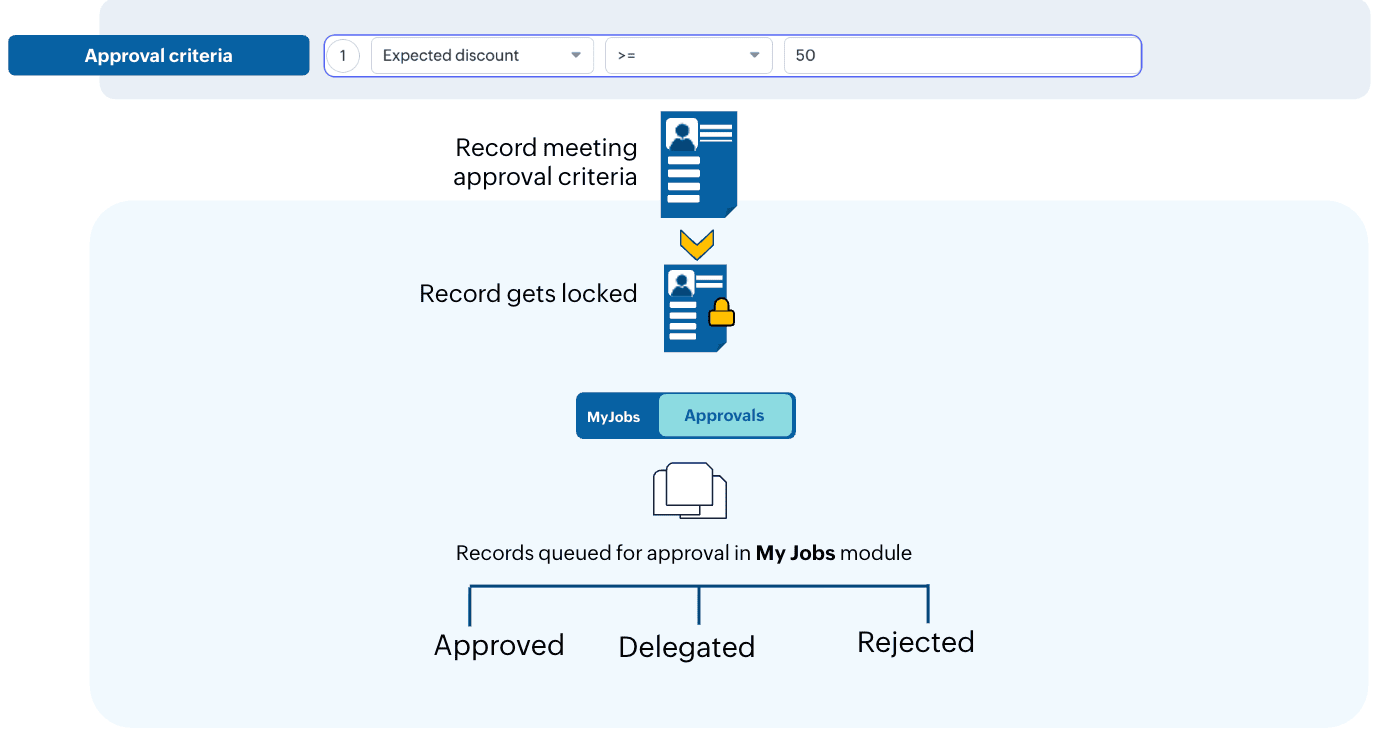Screen dimensions: 1386x730
Task: Select the Rejected outcome label
Action: tap(916, 642)
